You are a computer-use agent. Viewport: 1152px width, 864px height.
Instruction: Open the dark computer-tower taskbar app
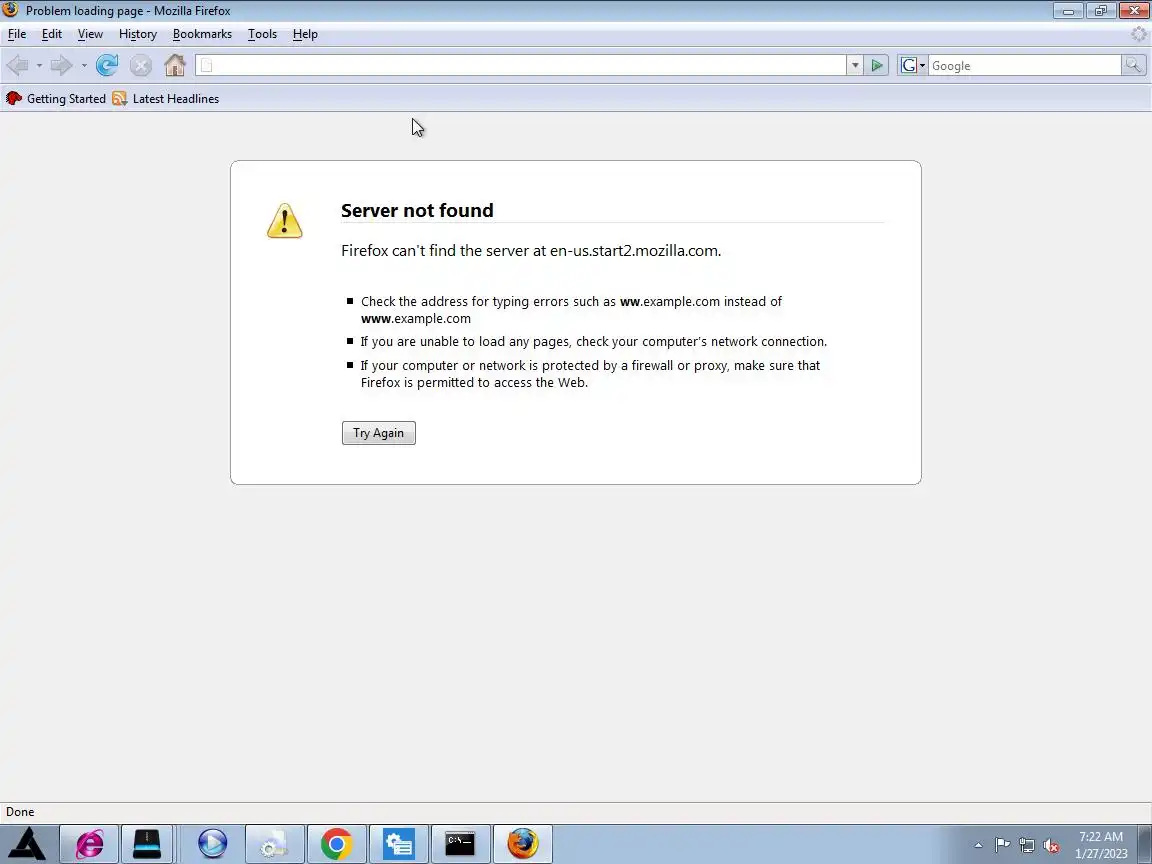[x=147, y=843]
